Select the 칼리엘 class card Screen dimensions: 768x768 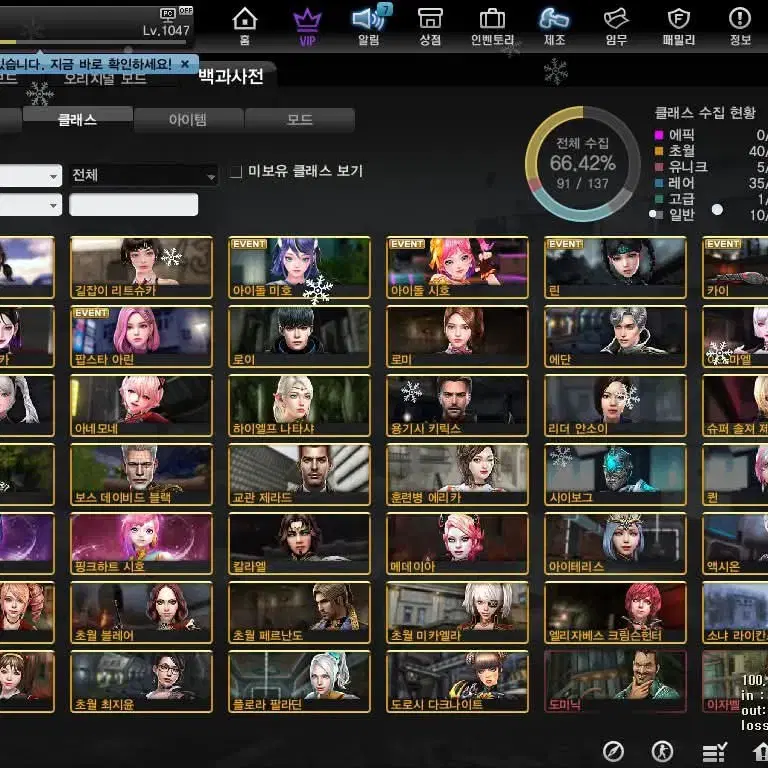(299, 544)
